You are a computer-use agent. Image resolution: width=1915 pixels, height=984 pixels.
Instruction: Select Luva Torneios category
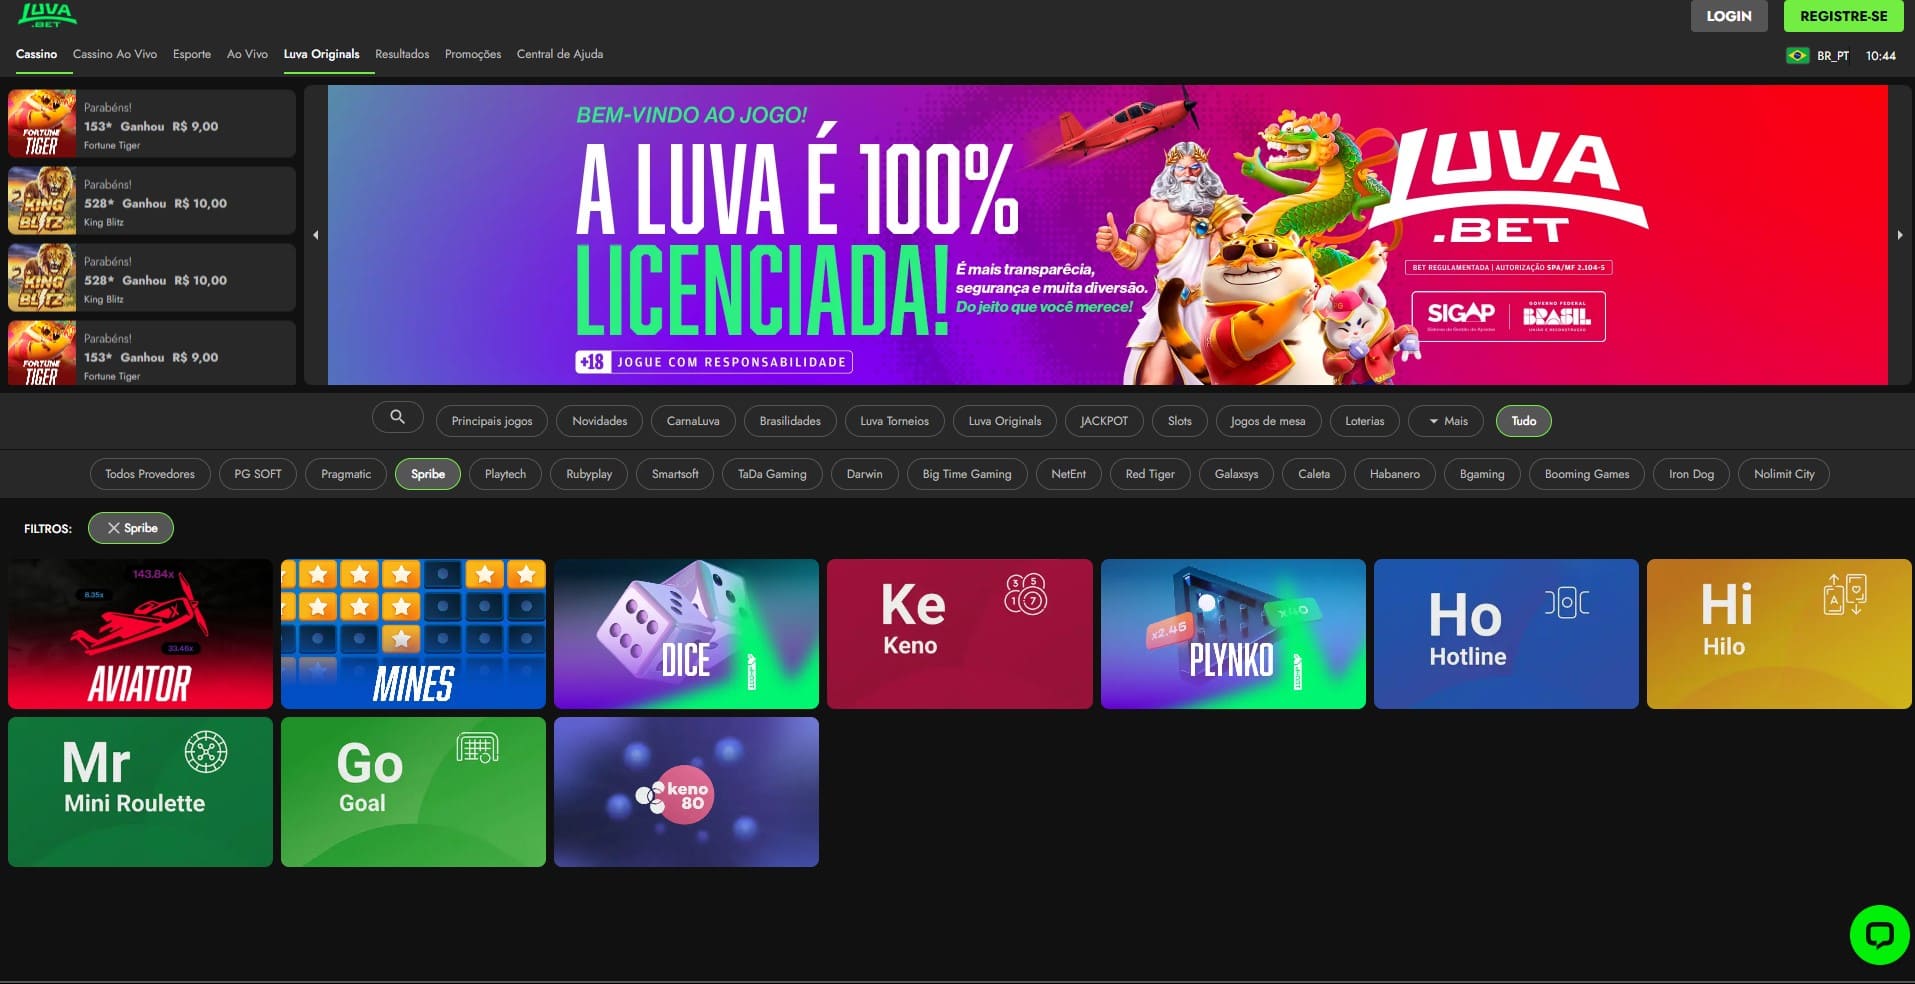tap(894, 421)
